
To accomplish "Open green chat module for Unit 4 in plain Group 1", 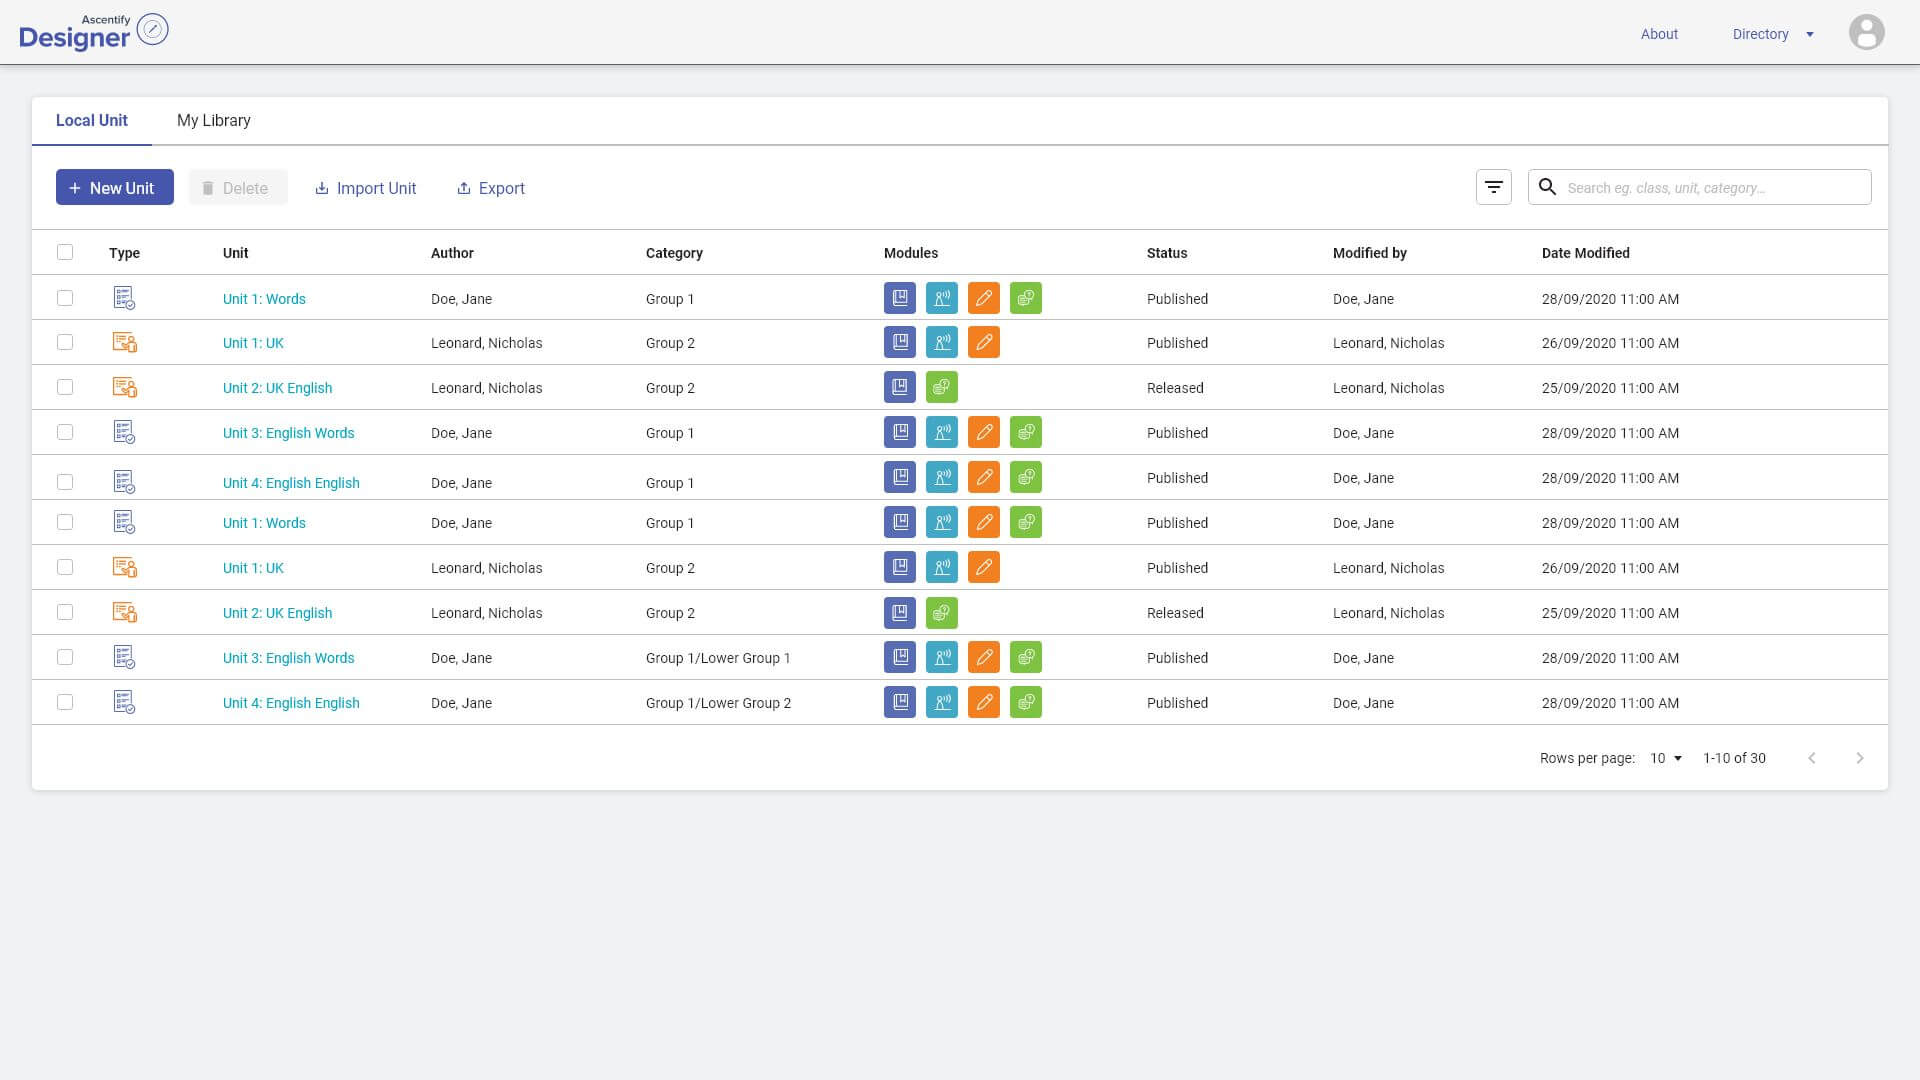I will coord(1026,477).
